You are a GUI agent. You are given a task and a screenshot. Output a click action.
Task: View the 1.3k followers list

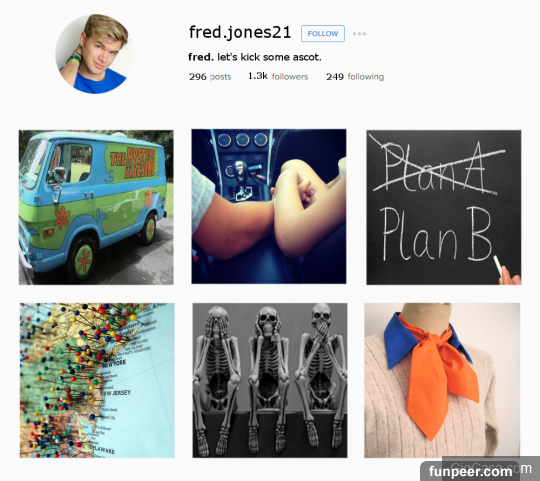[278, 76]
